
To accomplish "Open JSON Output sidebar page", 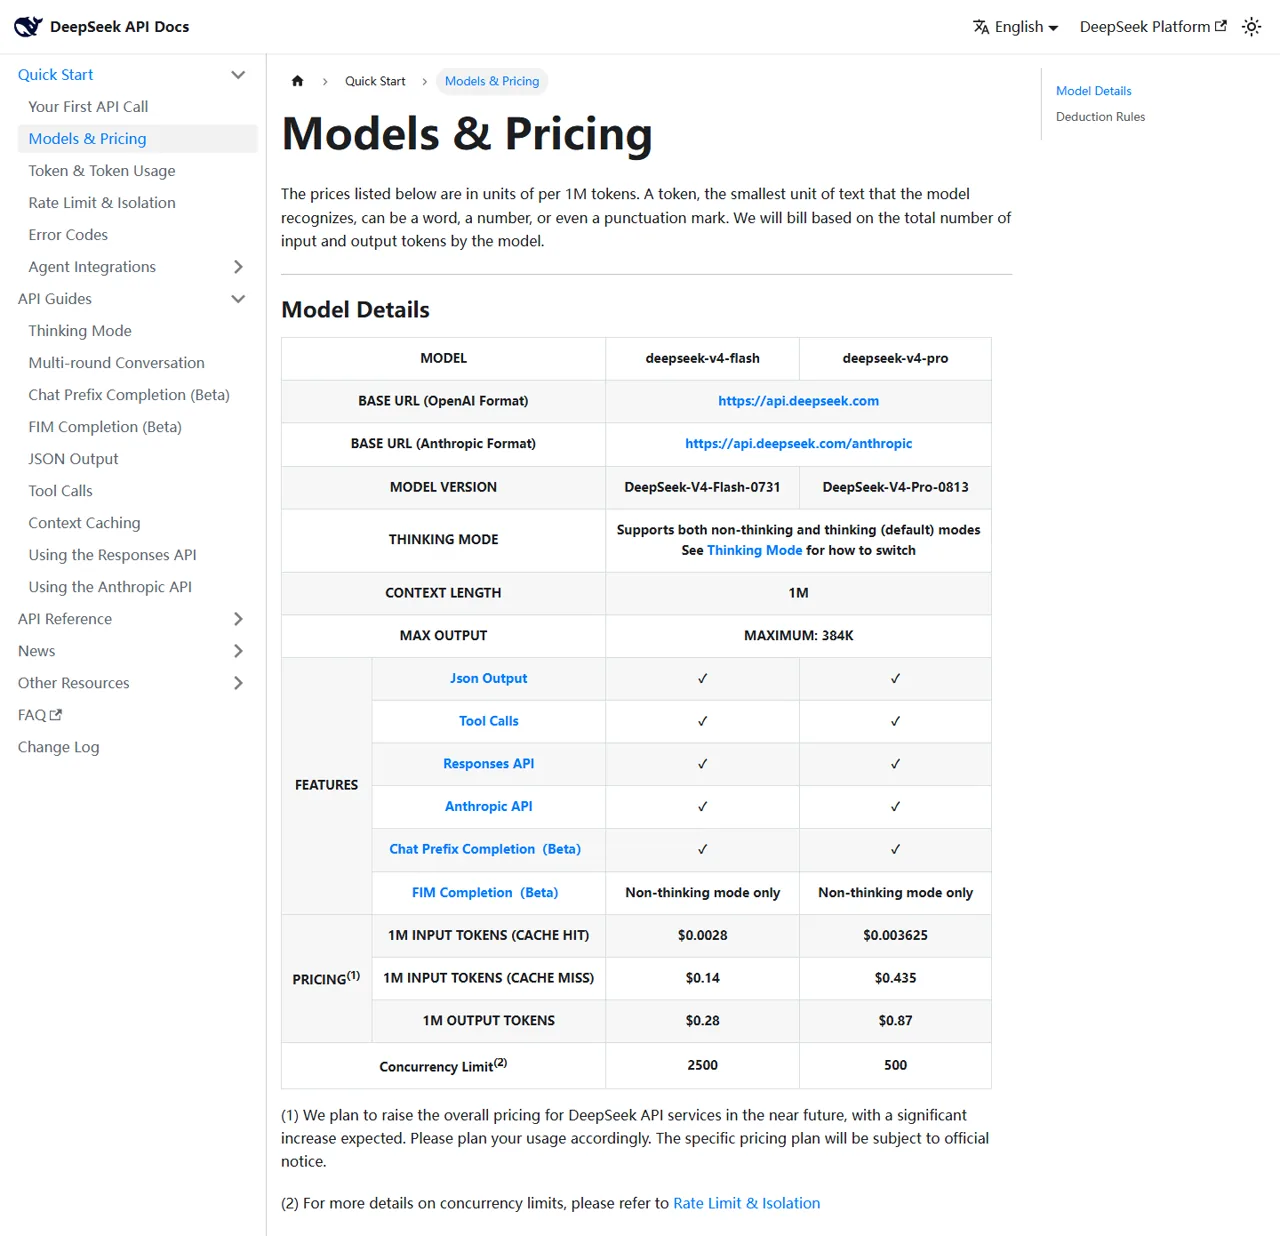I will [73, 459].
